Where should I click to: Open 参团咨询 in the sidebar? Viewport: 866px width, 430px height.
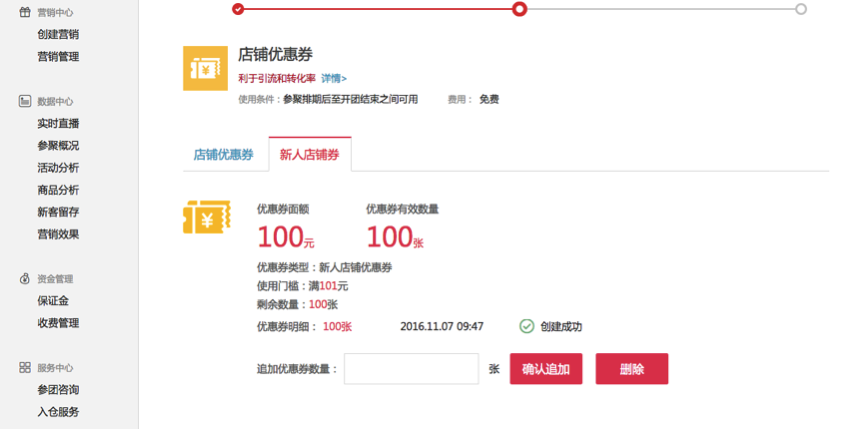[58, 390]
